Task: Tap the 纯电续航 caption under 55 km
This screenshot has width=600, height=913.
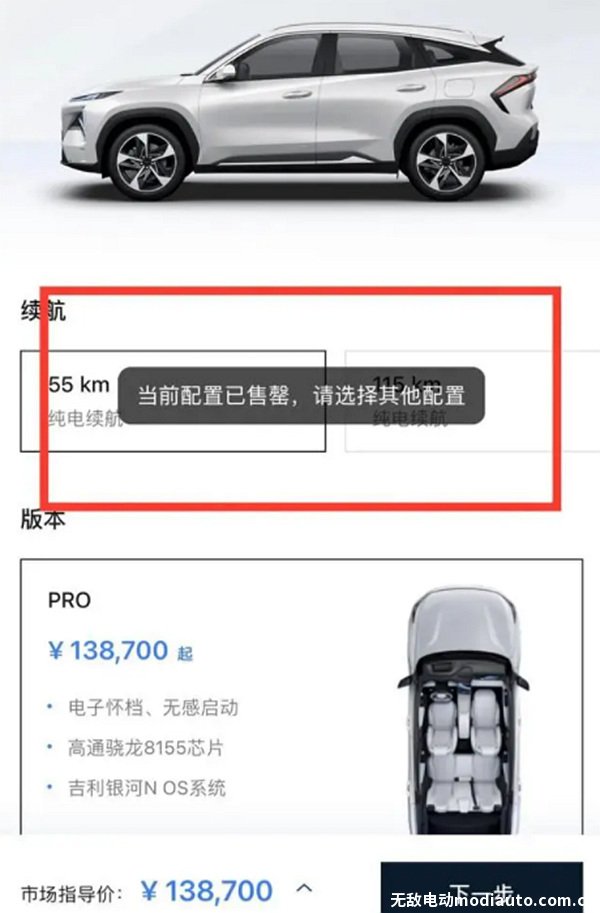Action: [x=85, y=418]
